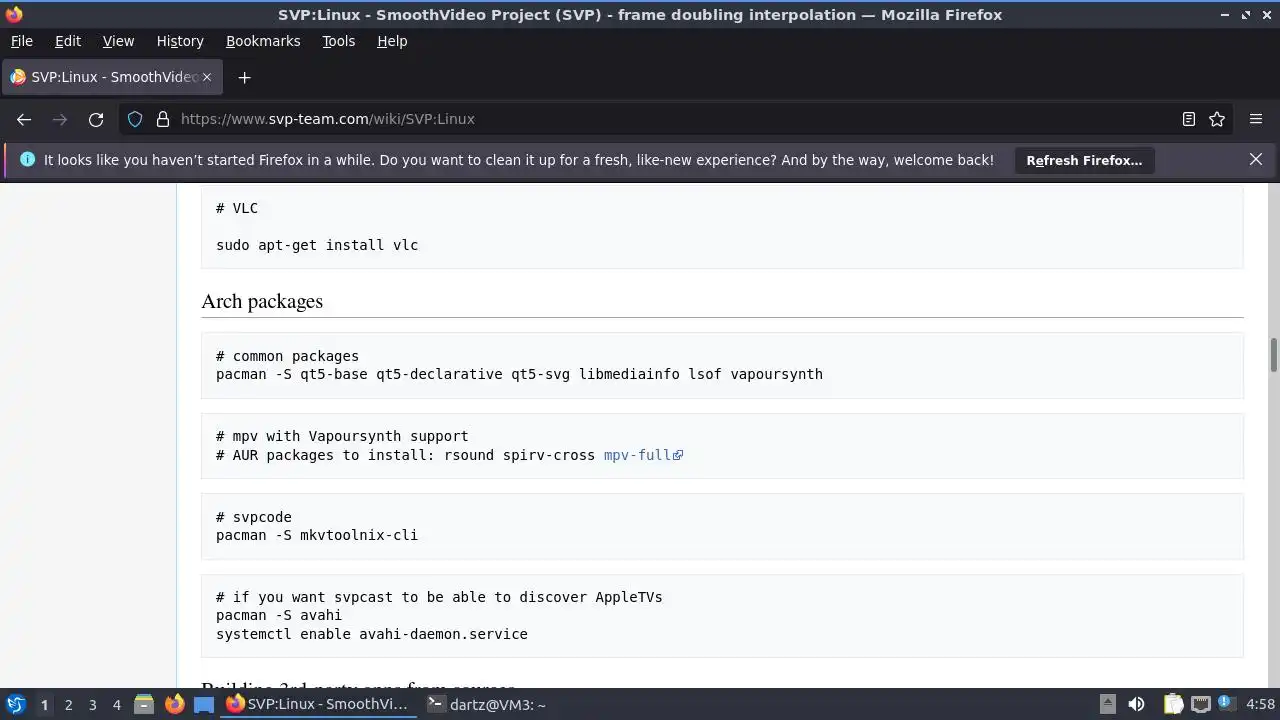Switch to workspace 1
The height and width of the screenshot is (720, 1280).
coord(44,704)
